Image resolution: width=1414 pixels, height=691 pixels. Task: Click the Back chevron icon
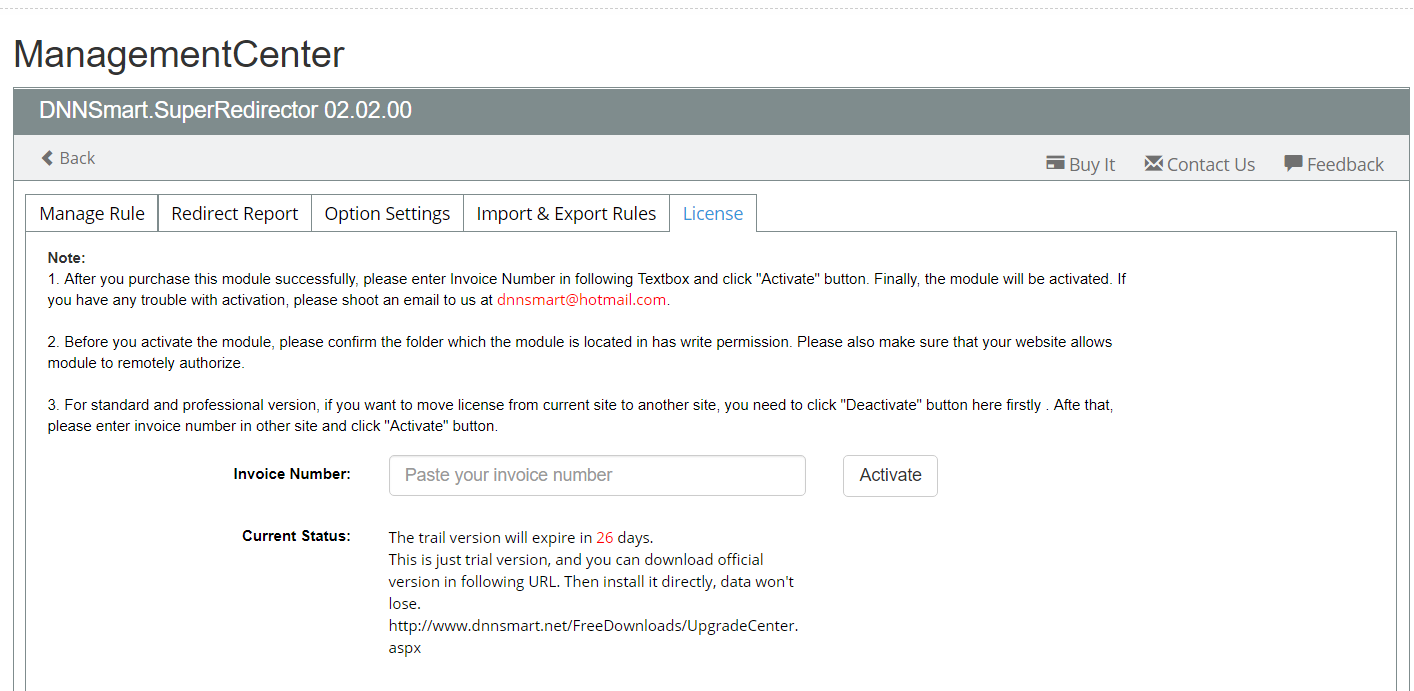[47, 158]
